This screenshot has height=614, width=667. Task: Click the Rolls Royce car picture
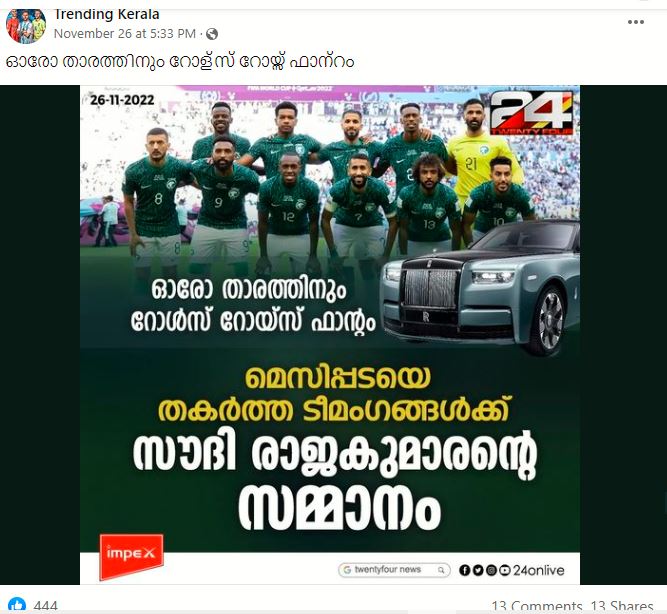[x=481, y=288]
